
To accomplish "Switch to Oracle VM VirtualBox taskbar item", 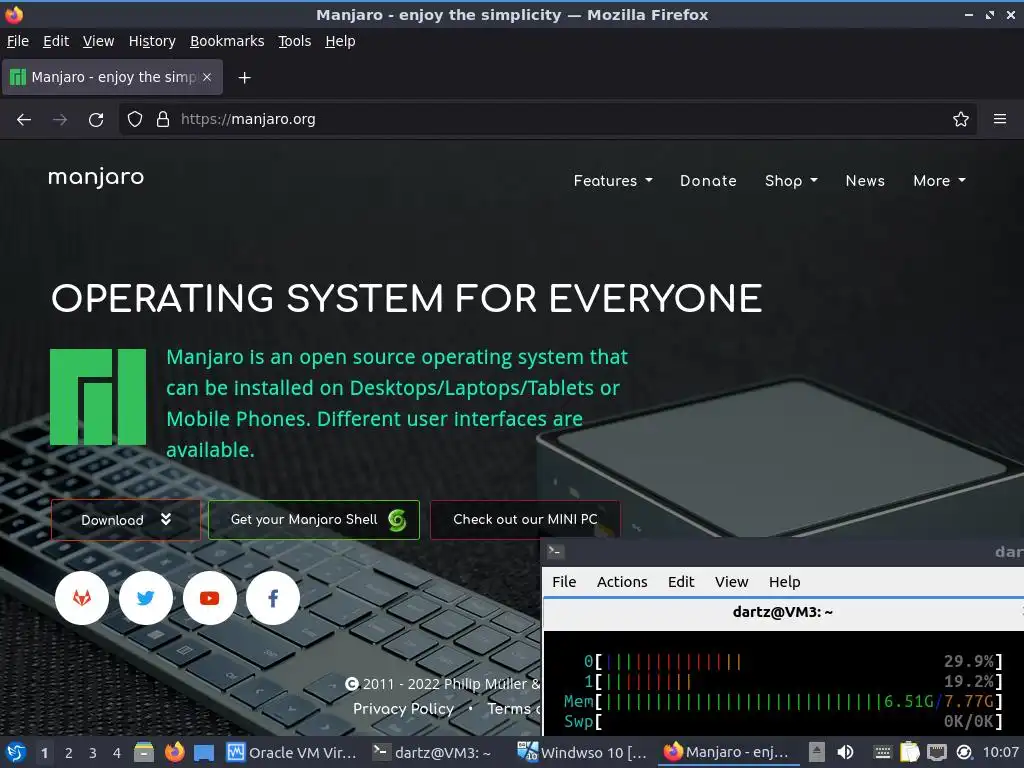I will 291,752.
